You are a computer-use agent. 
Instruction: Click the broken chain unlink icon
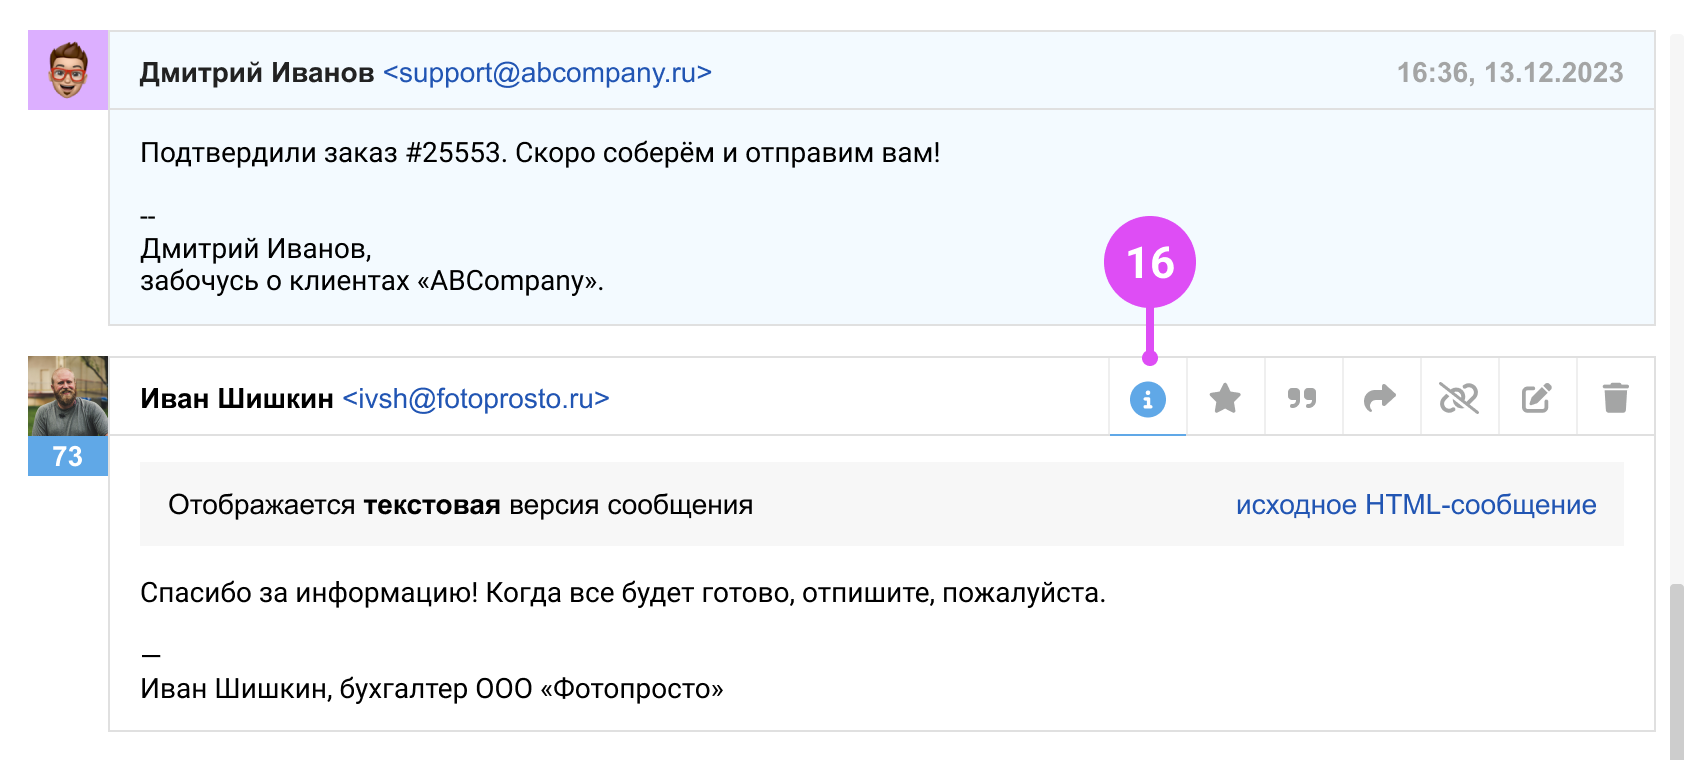click(x=1458, y=399)
